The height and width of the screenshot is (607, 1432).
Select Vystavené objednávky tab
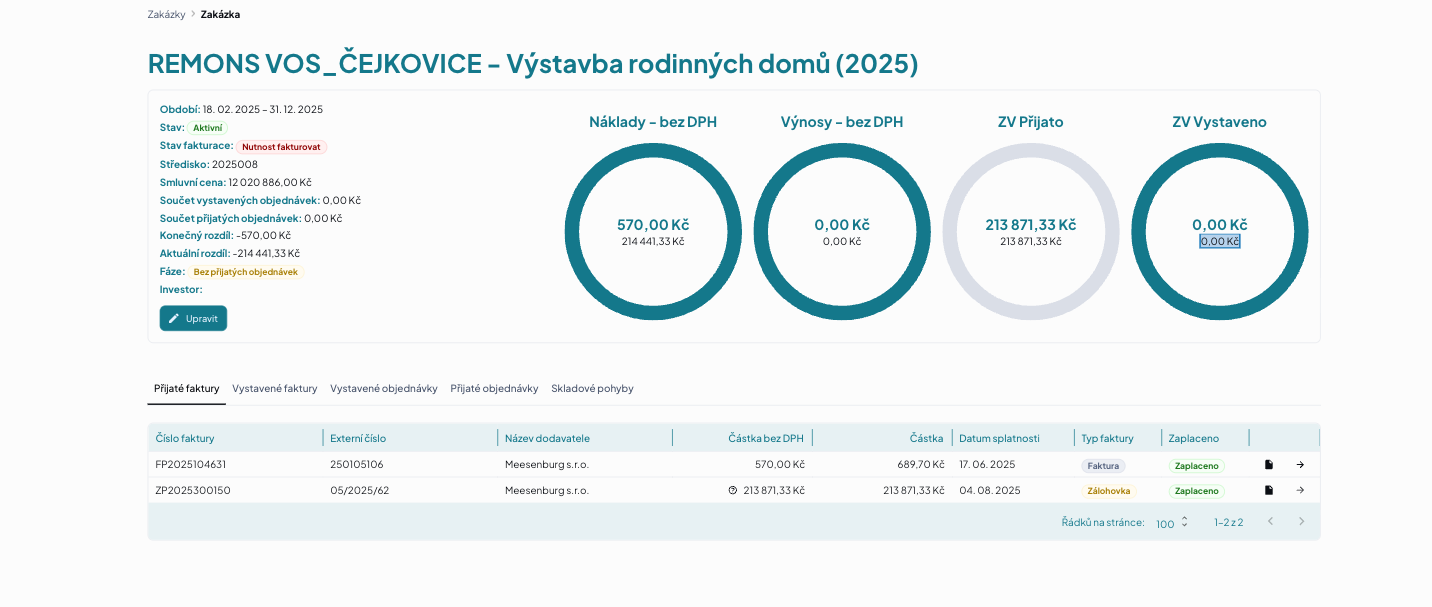pyautogui.click(x=384, y=388)
